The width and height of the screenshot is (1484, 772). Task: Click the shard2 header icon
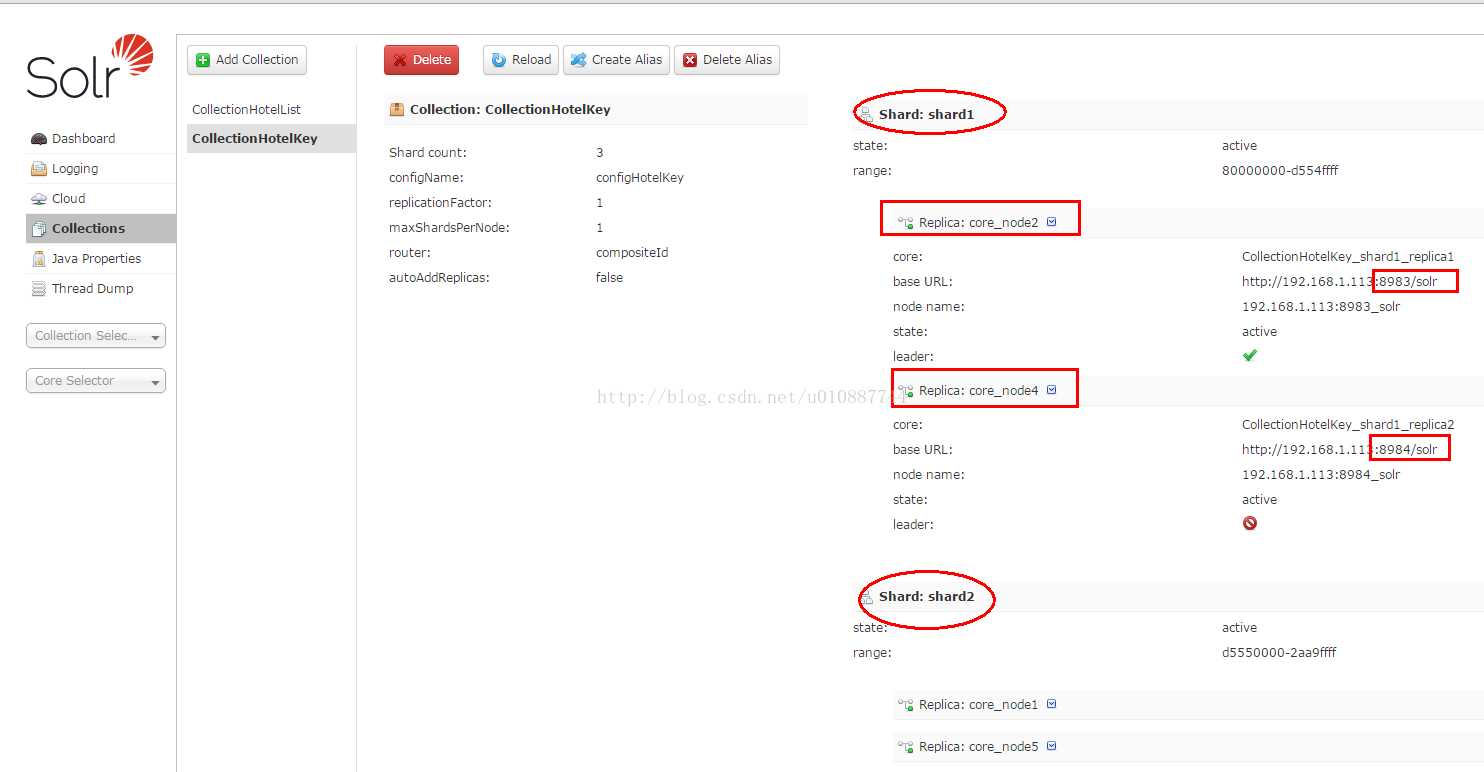click(x=866, y=597)
